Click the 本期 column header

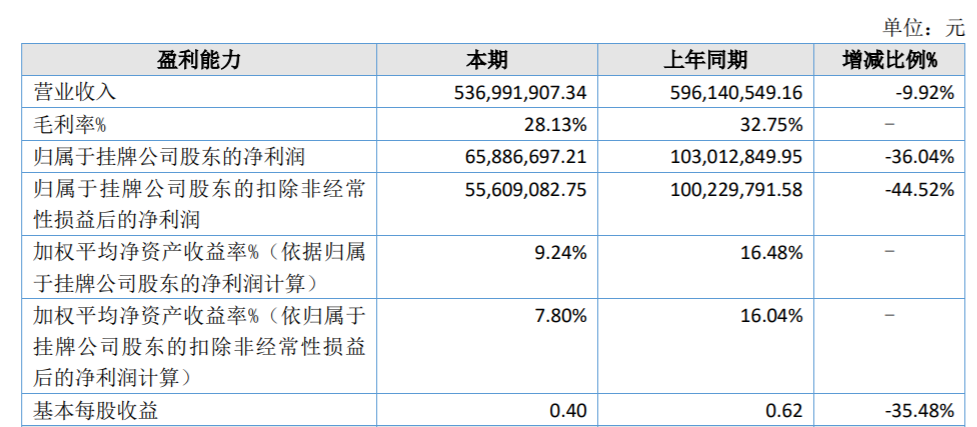point(487,60)
